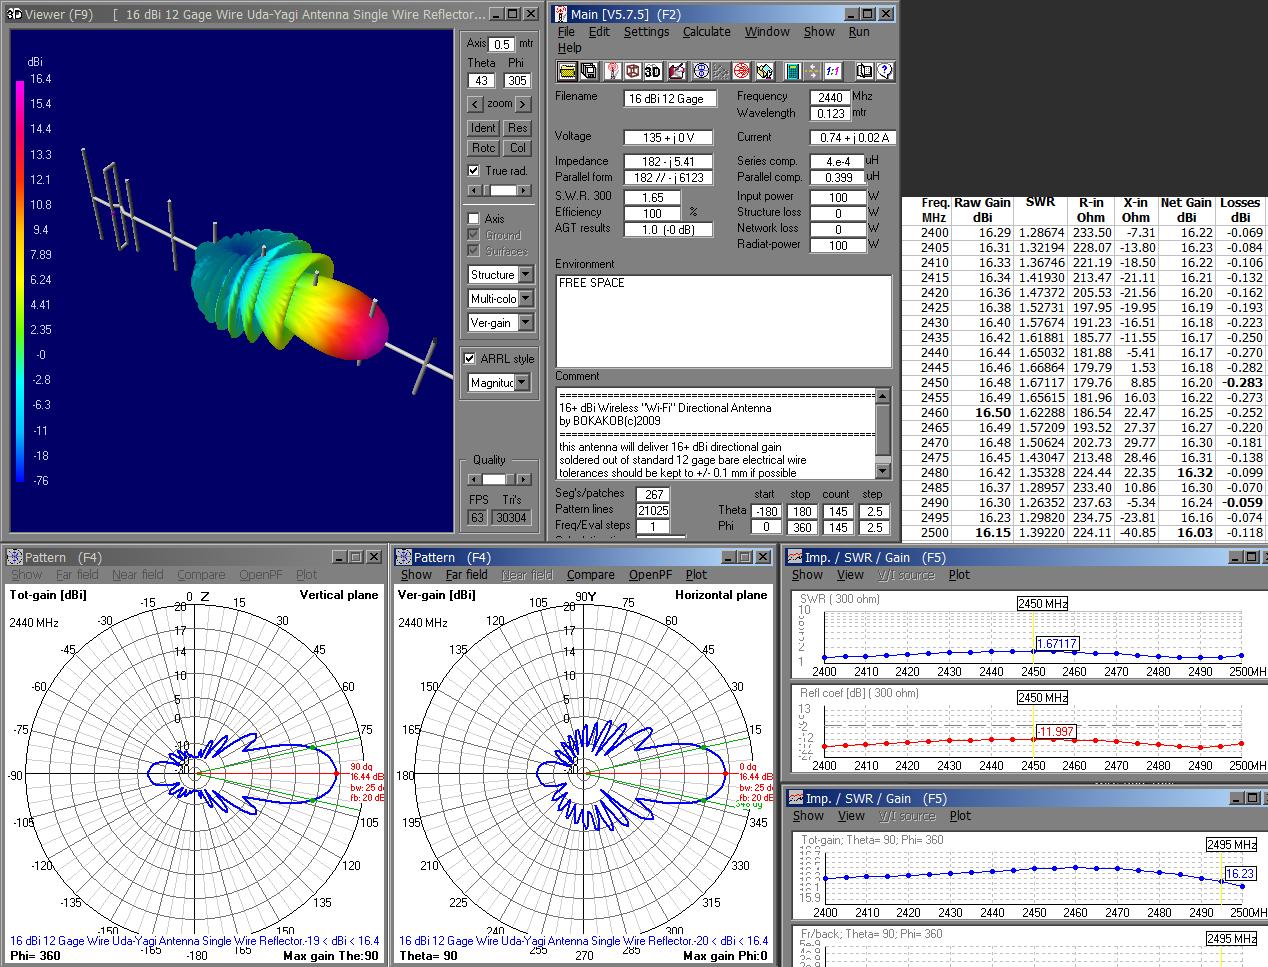This screenshot has width=1268, height=967.
Task: Expand the Structure dropdown
Action: [526, 275]
